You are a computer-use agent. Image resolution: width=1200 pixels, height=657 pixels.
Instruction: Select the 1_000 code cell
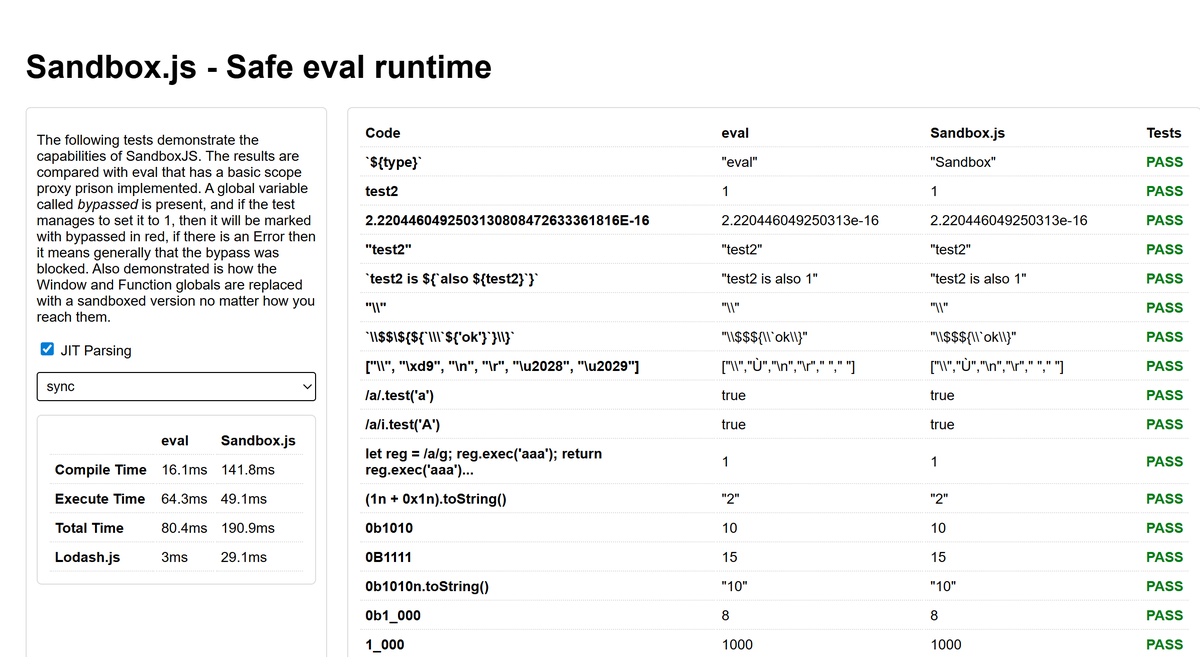tap(385, 644)
